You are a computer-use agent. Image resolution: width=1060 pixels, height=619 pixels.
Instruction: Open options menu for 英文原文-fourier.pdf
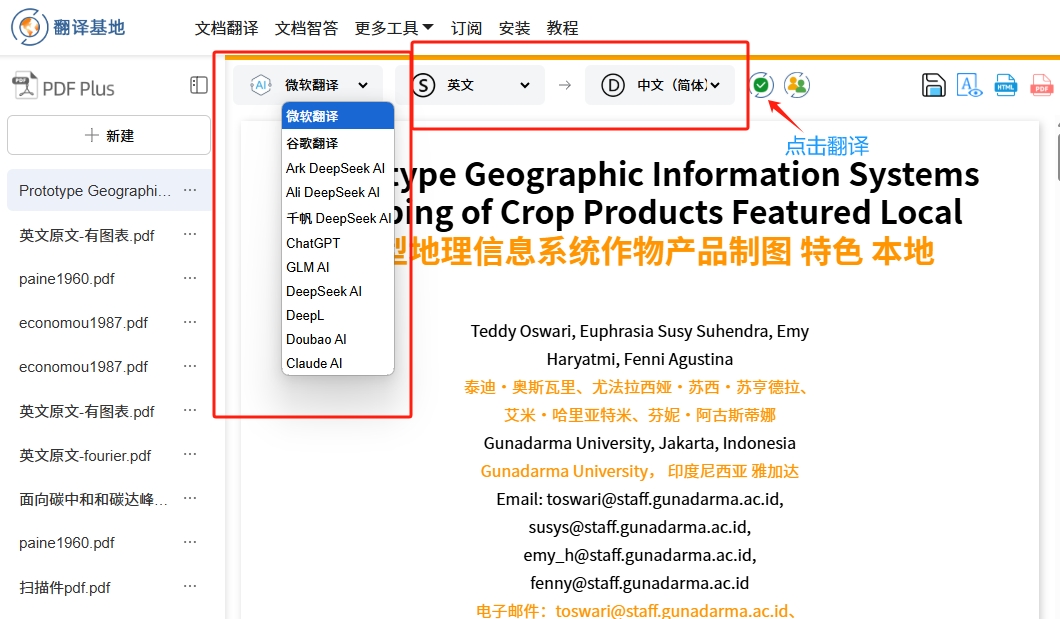pyautogui.click(x=190, y=455)
